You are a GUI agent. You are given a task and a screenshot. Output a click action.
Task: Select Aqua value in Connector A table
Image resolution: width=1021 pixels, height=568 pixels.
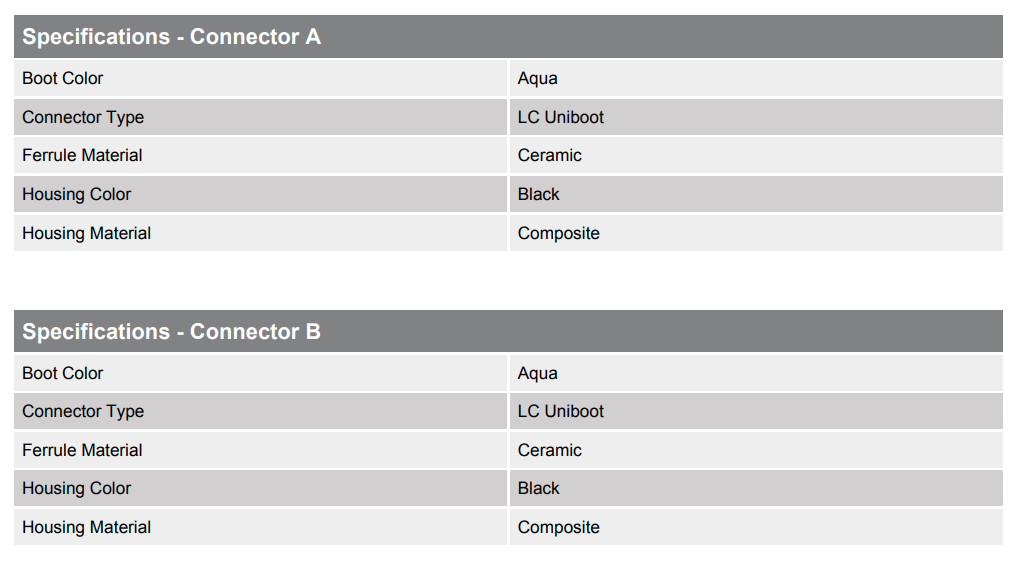point(537,78)
